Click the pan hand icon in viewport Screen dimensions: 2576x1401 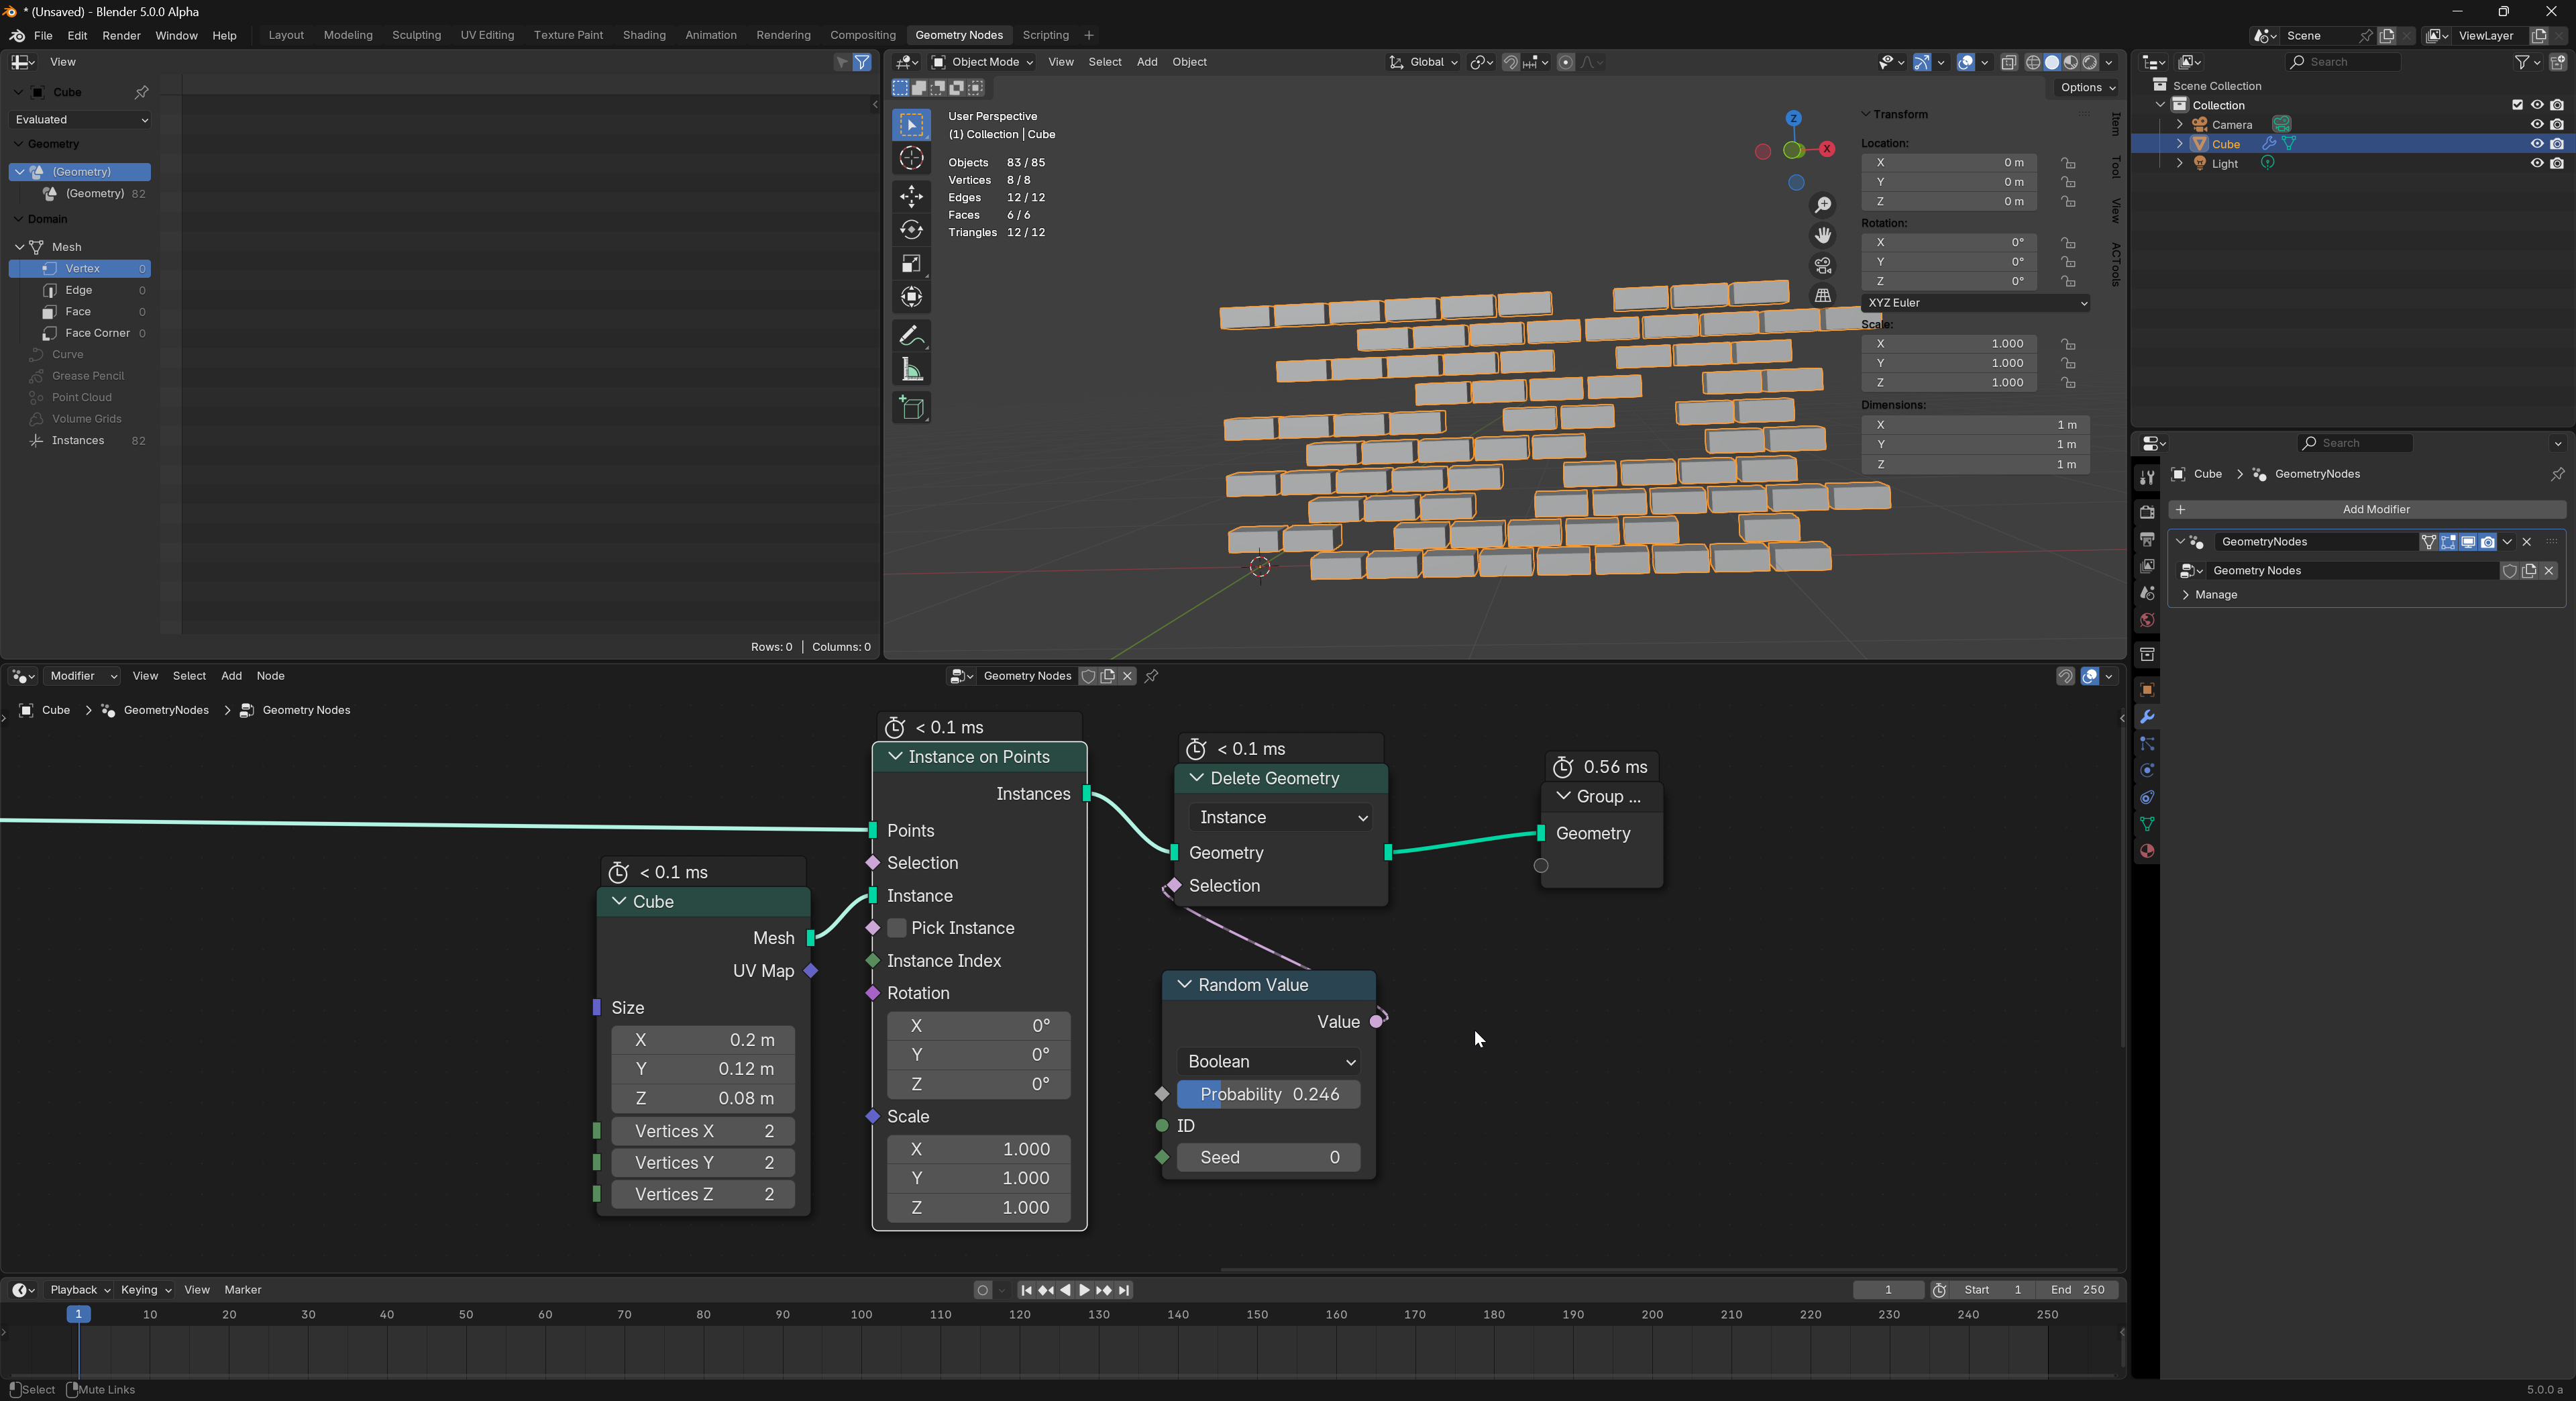[x=1823, y=235]
